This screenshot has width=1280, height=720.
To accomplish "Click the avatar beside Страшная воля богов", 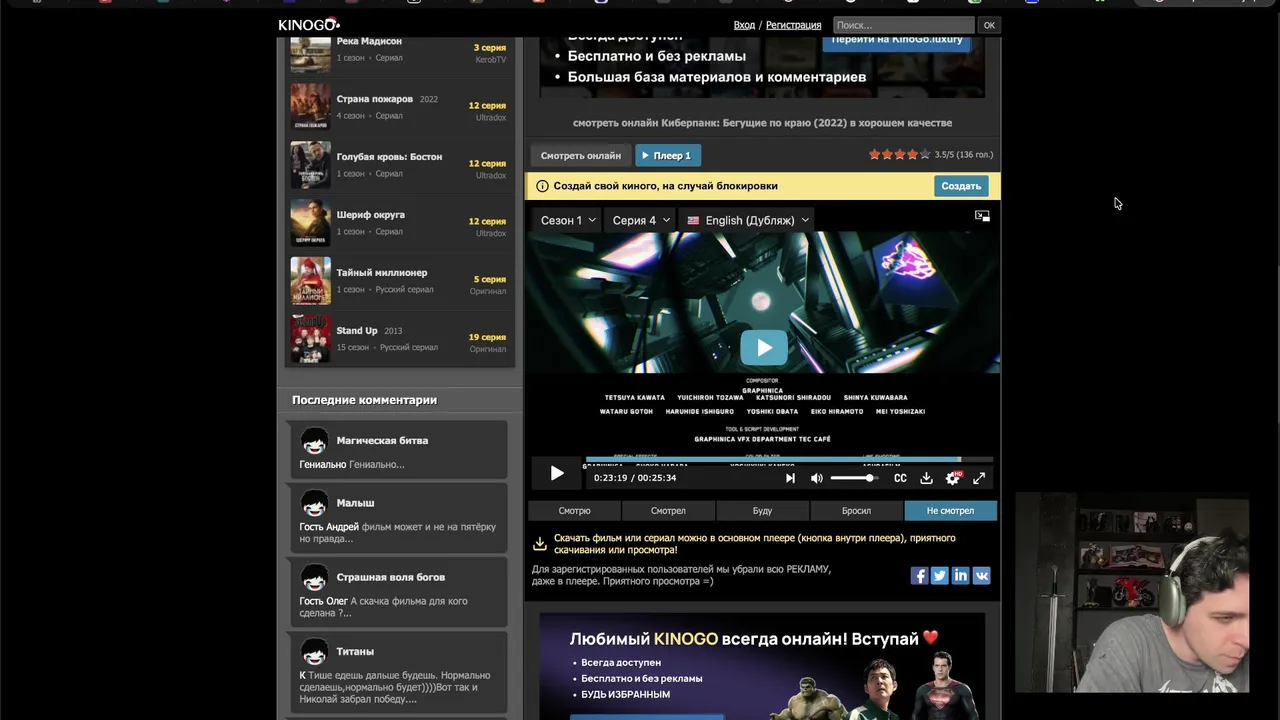I will click(x=314, y=577).
